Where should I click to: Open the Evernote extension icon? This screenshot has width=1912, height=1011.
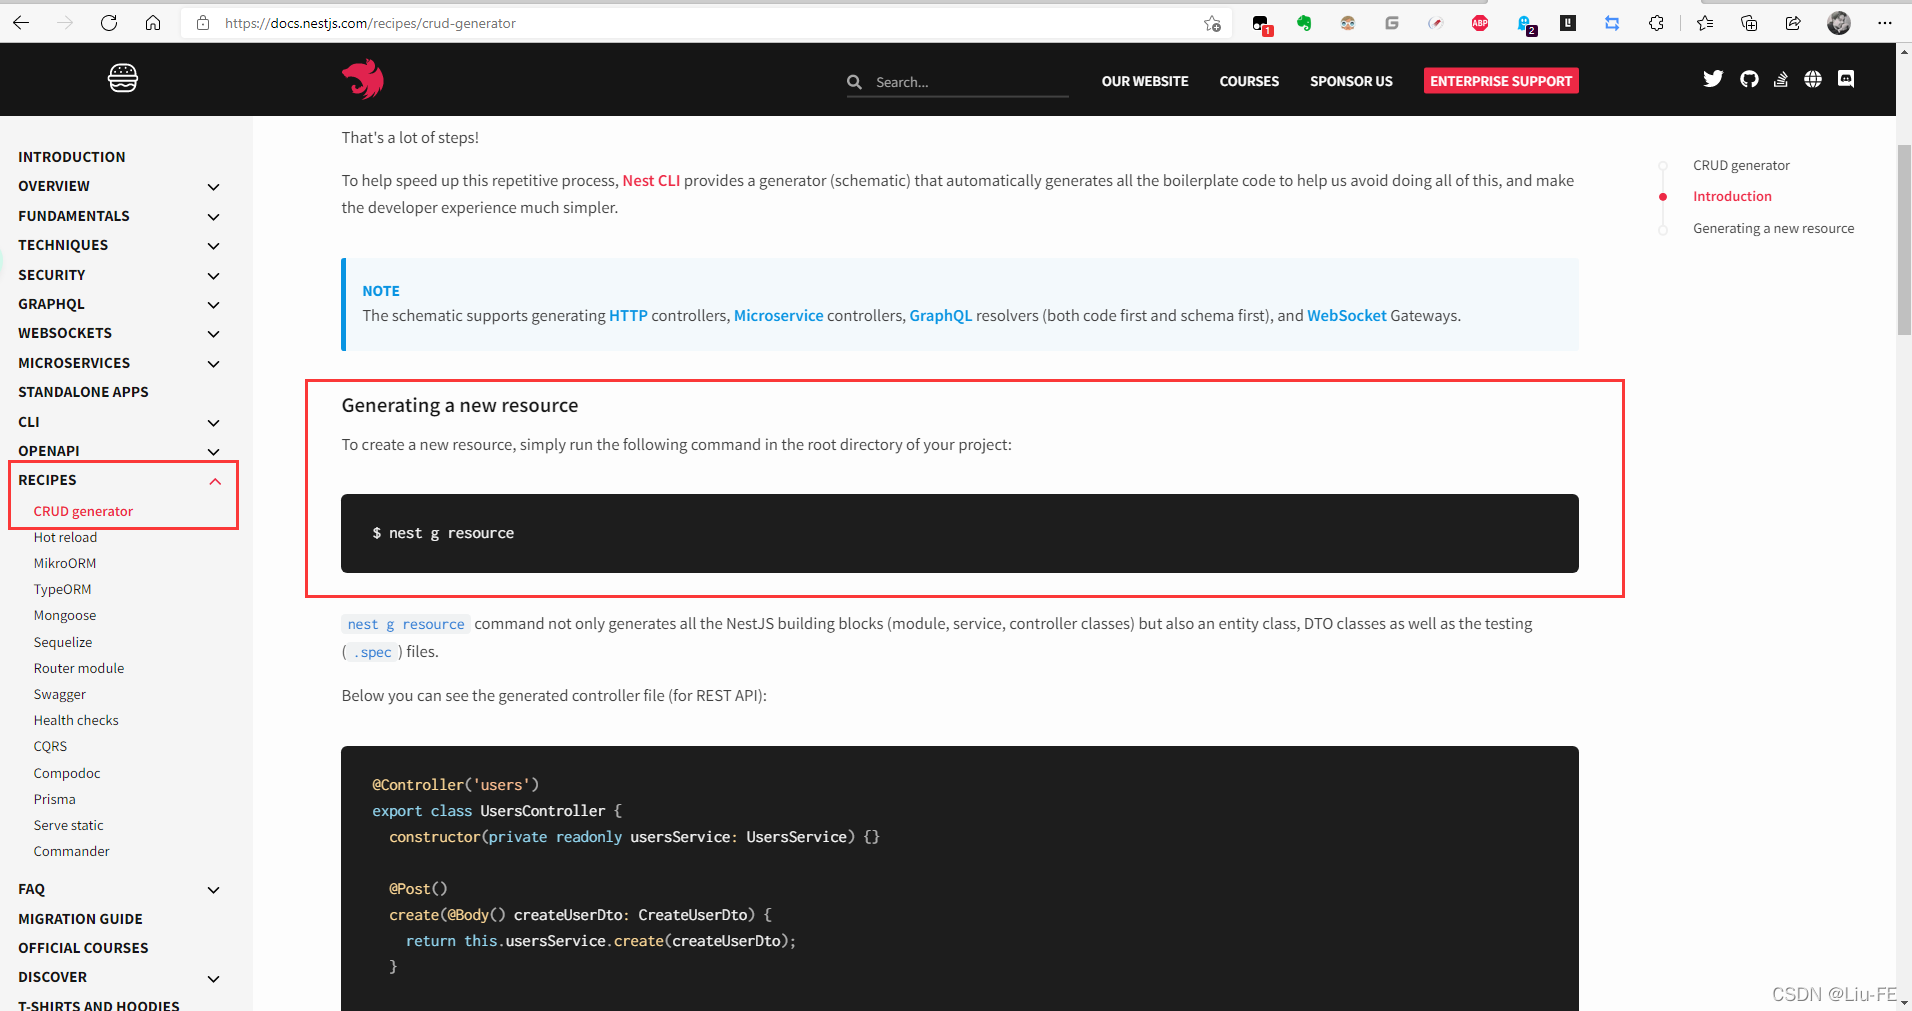coord(1304,23)
